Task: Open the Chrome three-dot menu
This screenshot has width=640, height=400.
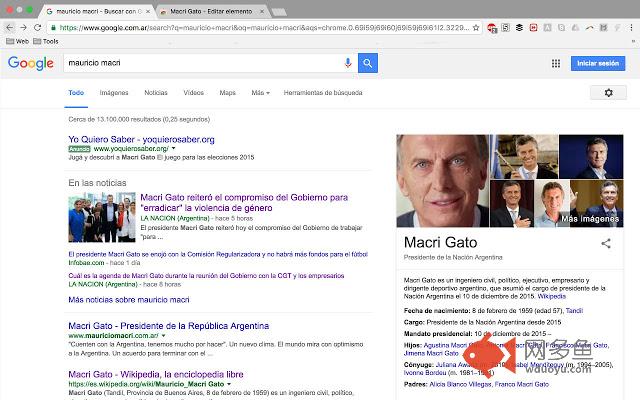Action: pos(631,28)
